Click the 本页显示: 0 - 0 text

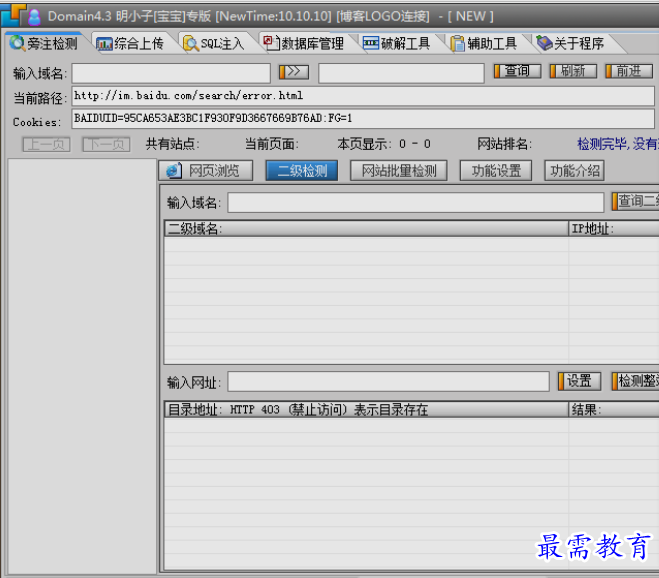(x=384, y=144)
